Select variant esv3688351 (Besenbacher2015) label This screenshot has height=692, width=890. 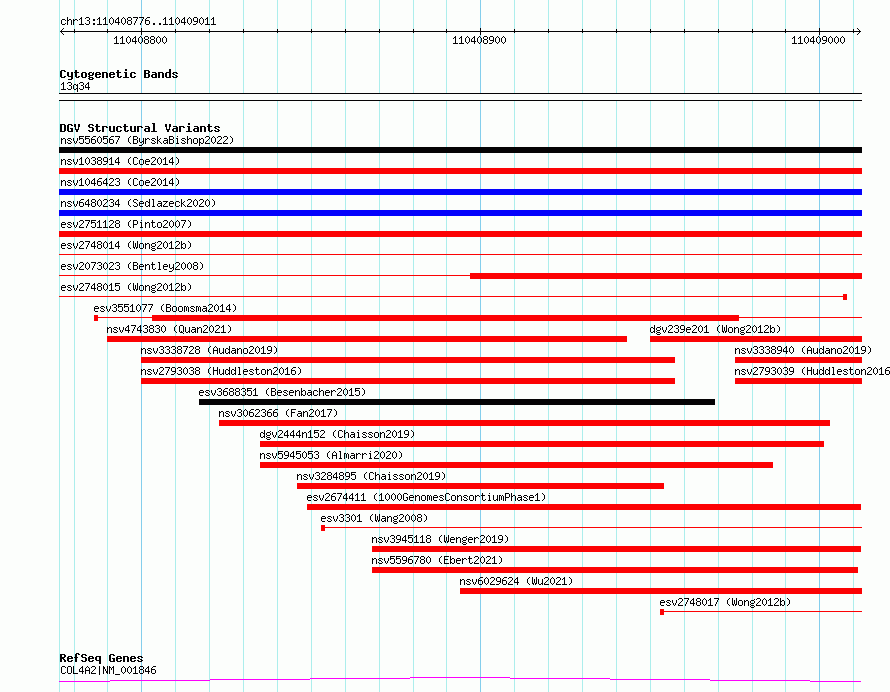click(x=282, y=392)
